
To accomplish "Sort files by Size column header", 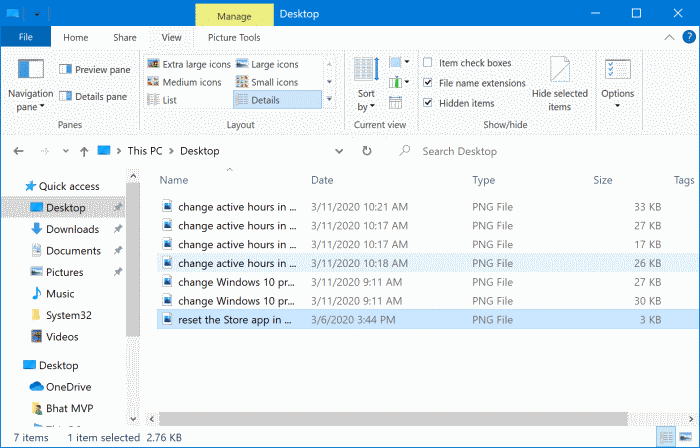I will [602, 180].
